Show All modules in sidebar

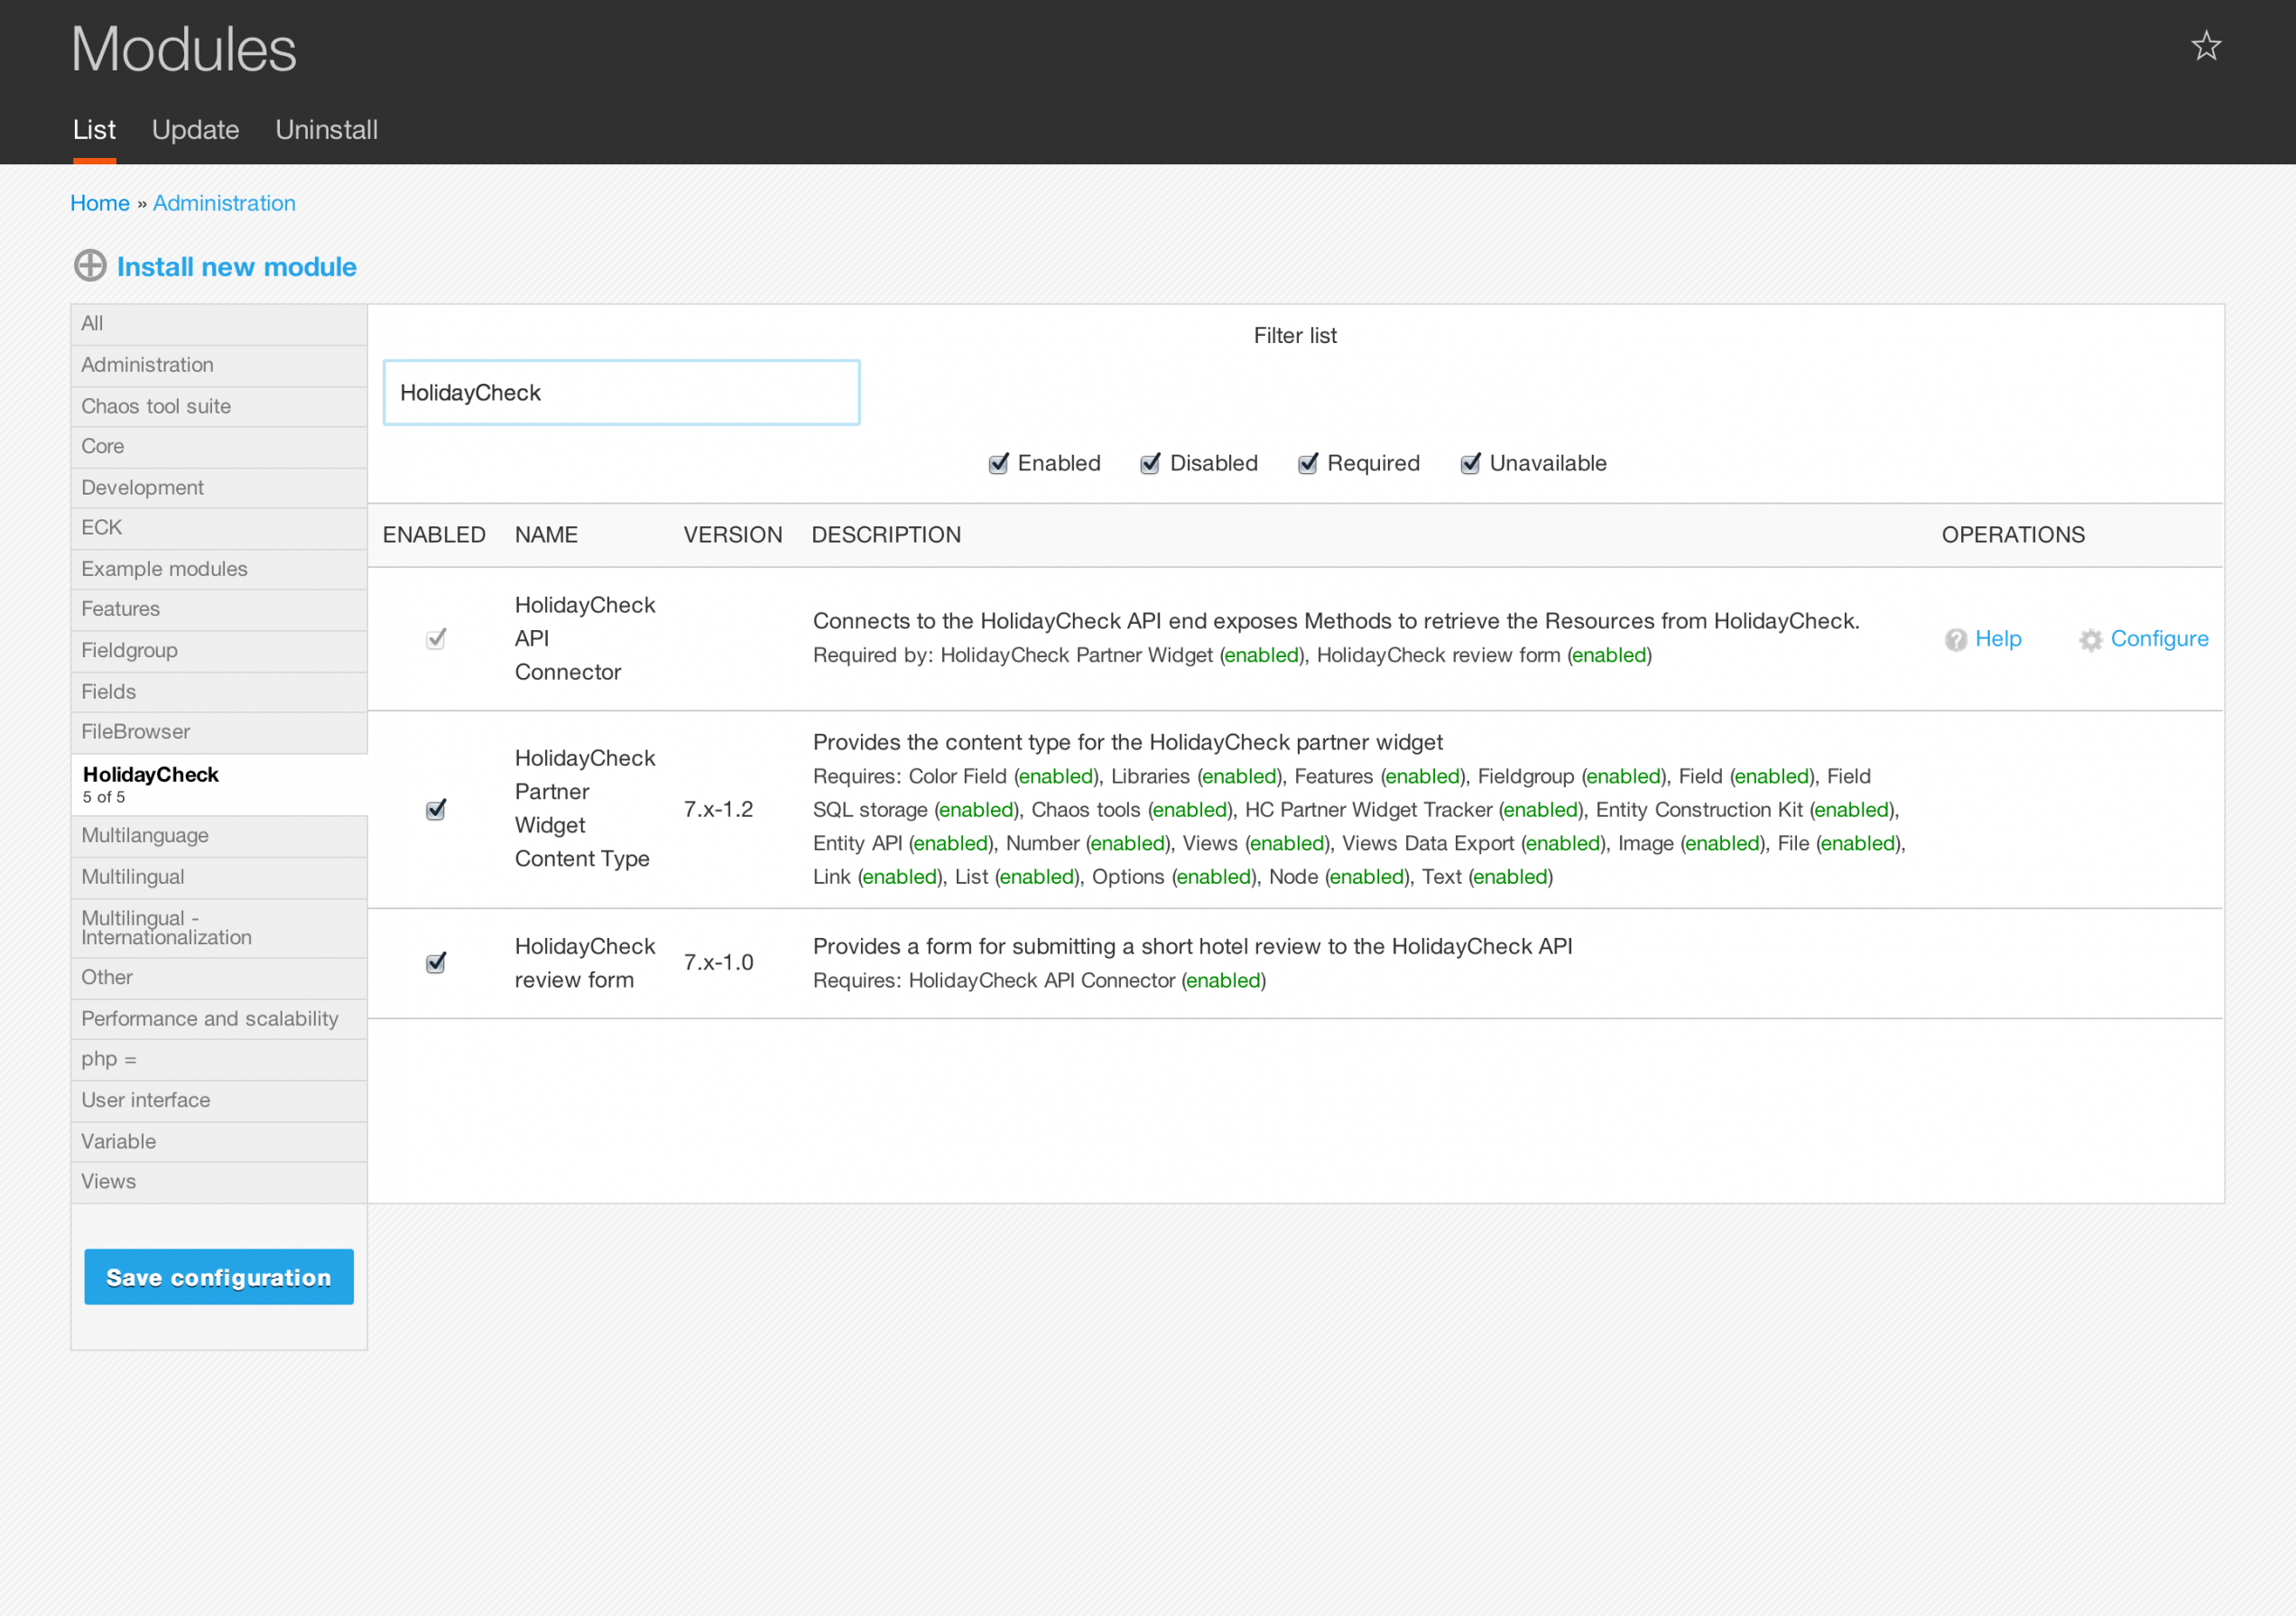pyautogui.click(x=92, y=323)
